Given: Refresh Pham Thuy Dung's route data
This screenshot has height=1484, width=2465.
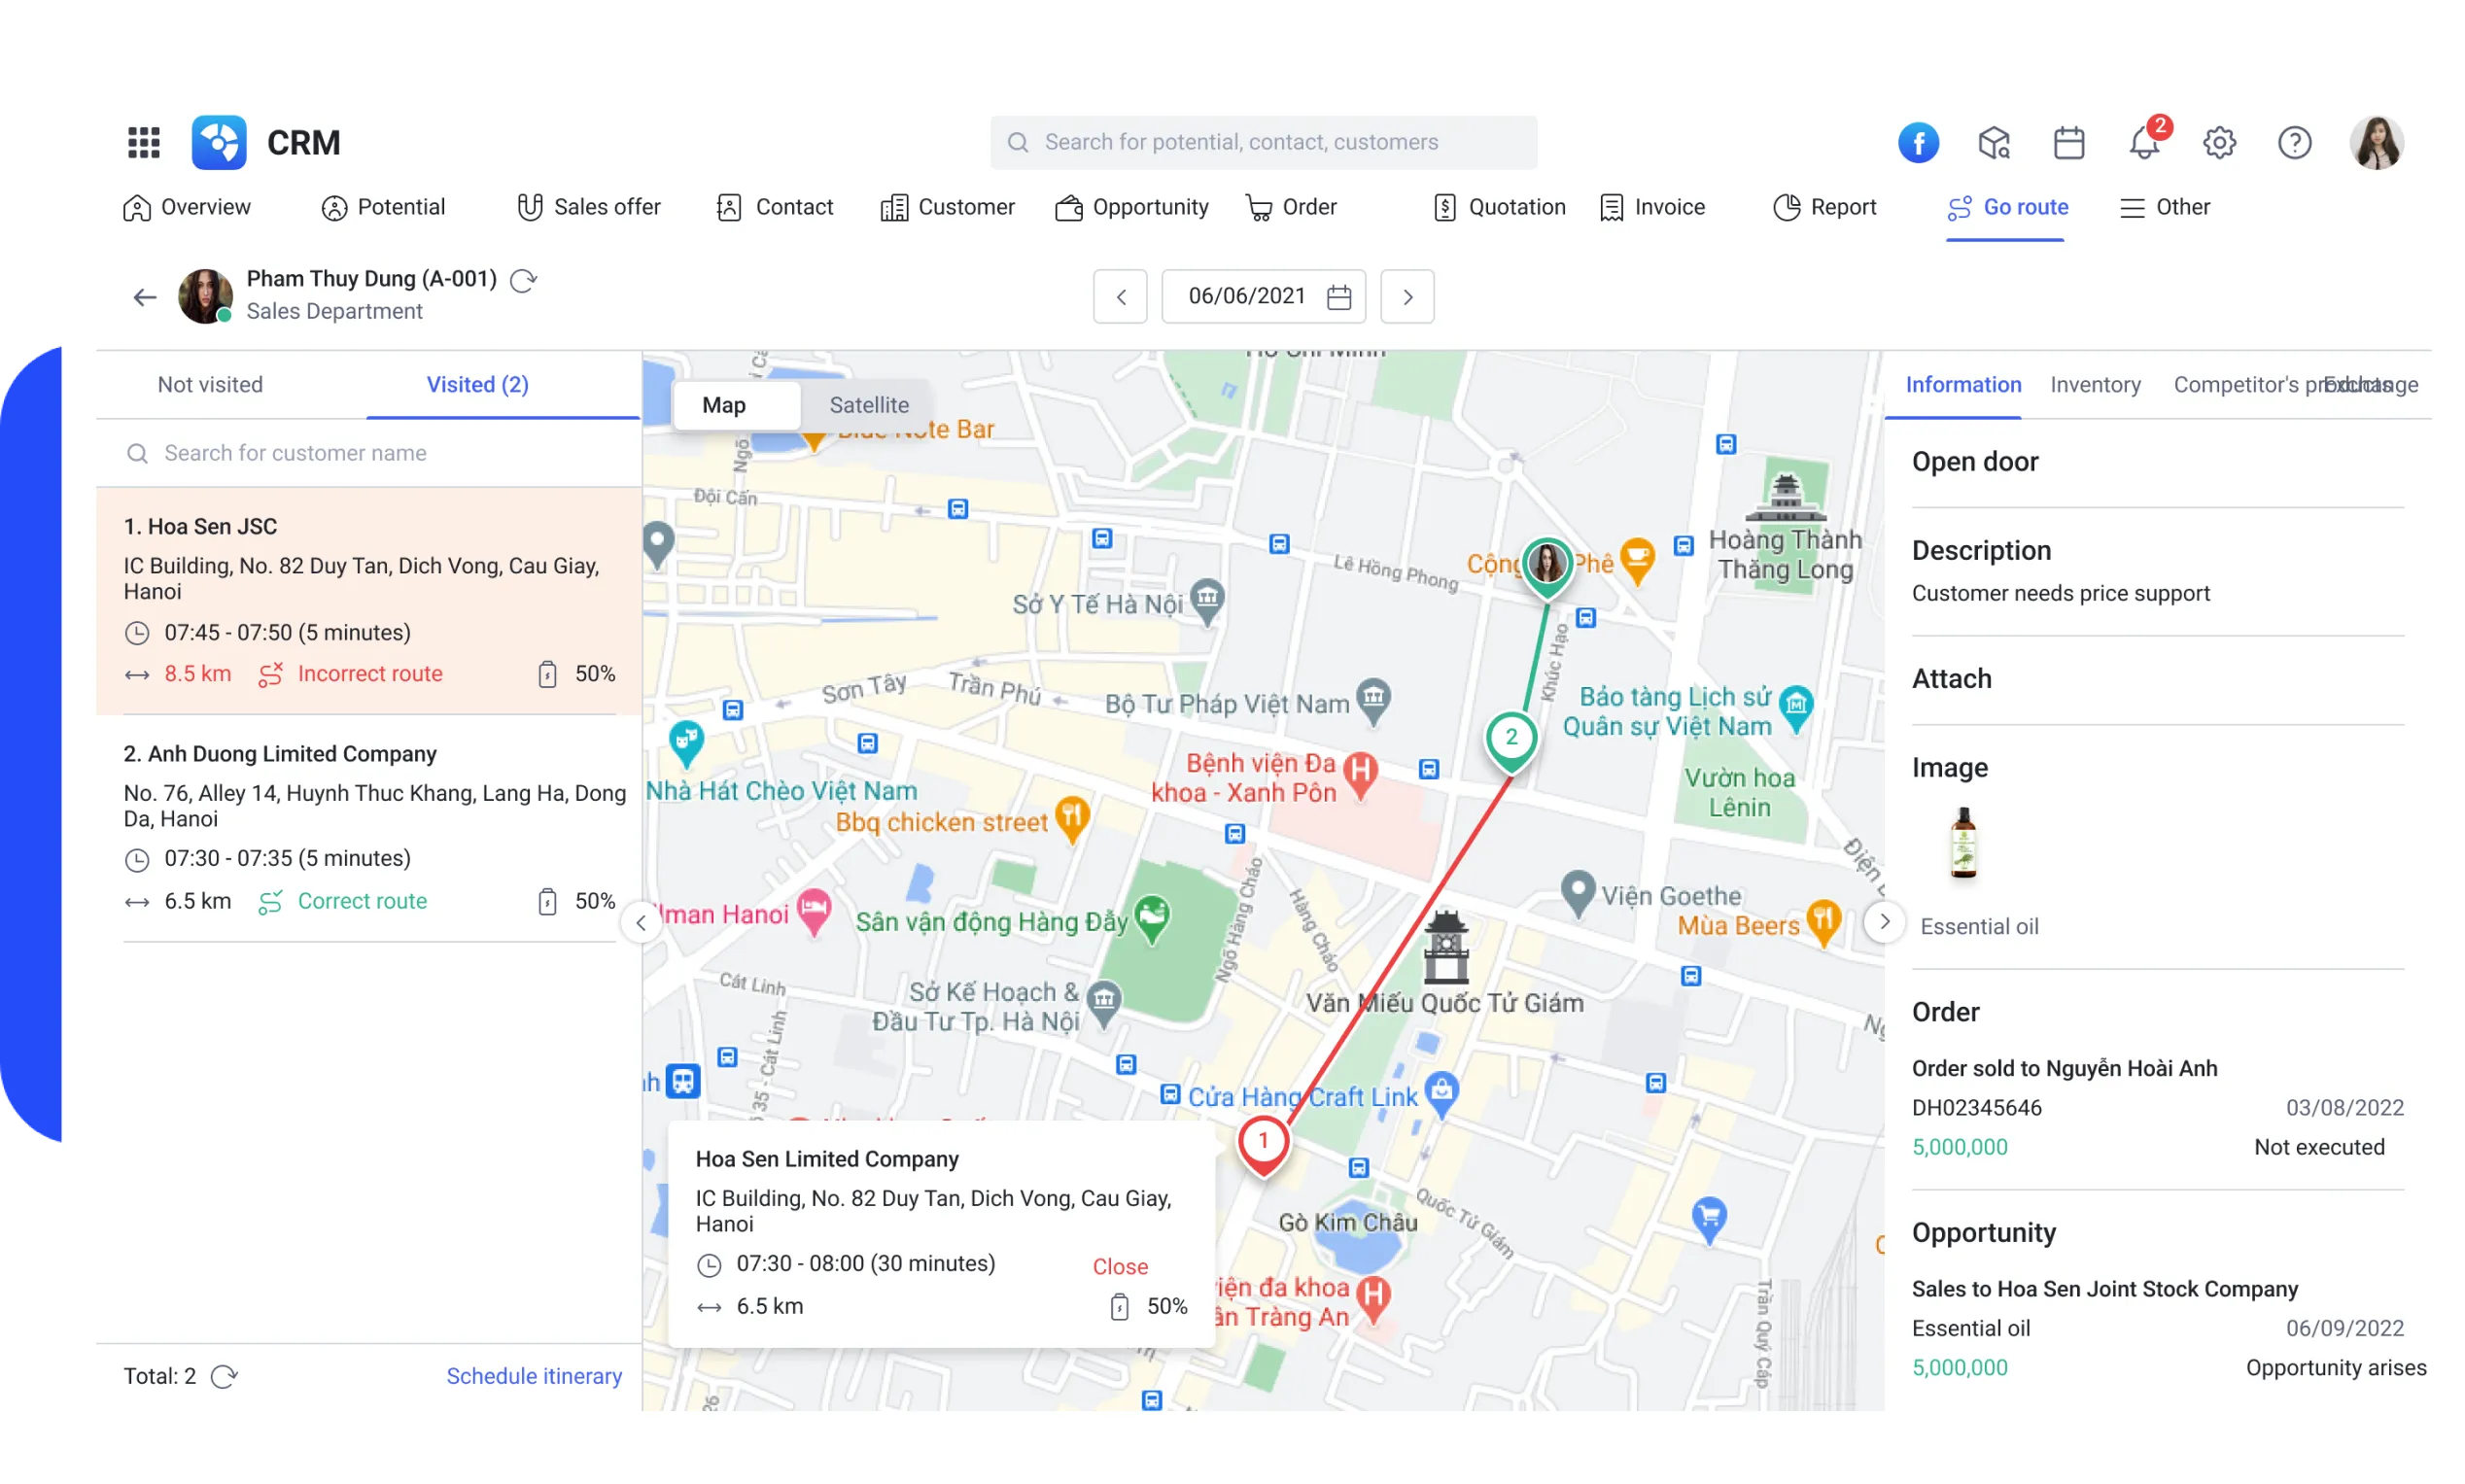Looking at the screenshot, I should 525,281.
